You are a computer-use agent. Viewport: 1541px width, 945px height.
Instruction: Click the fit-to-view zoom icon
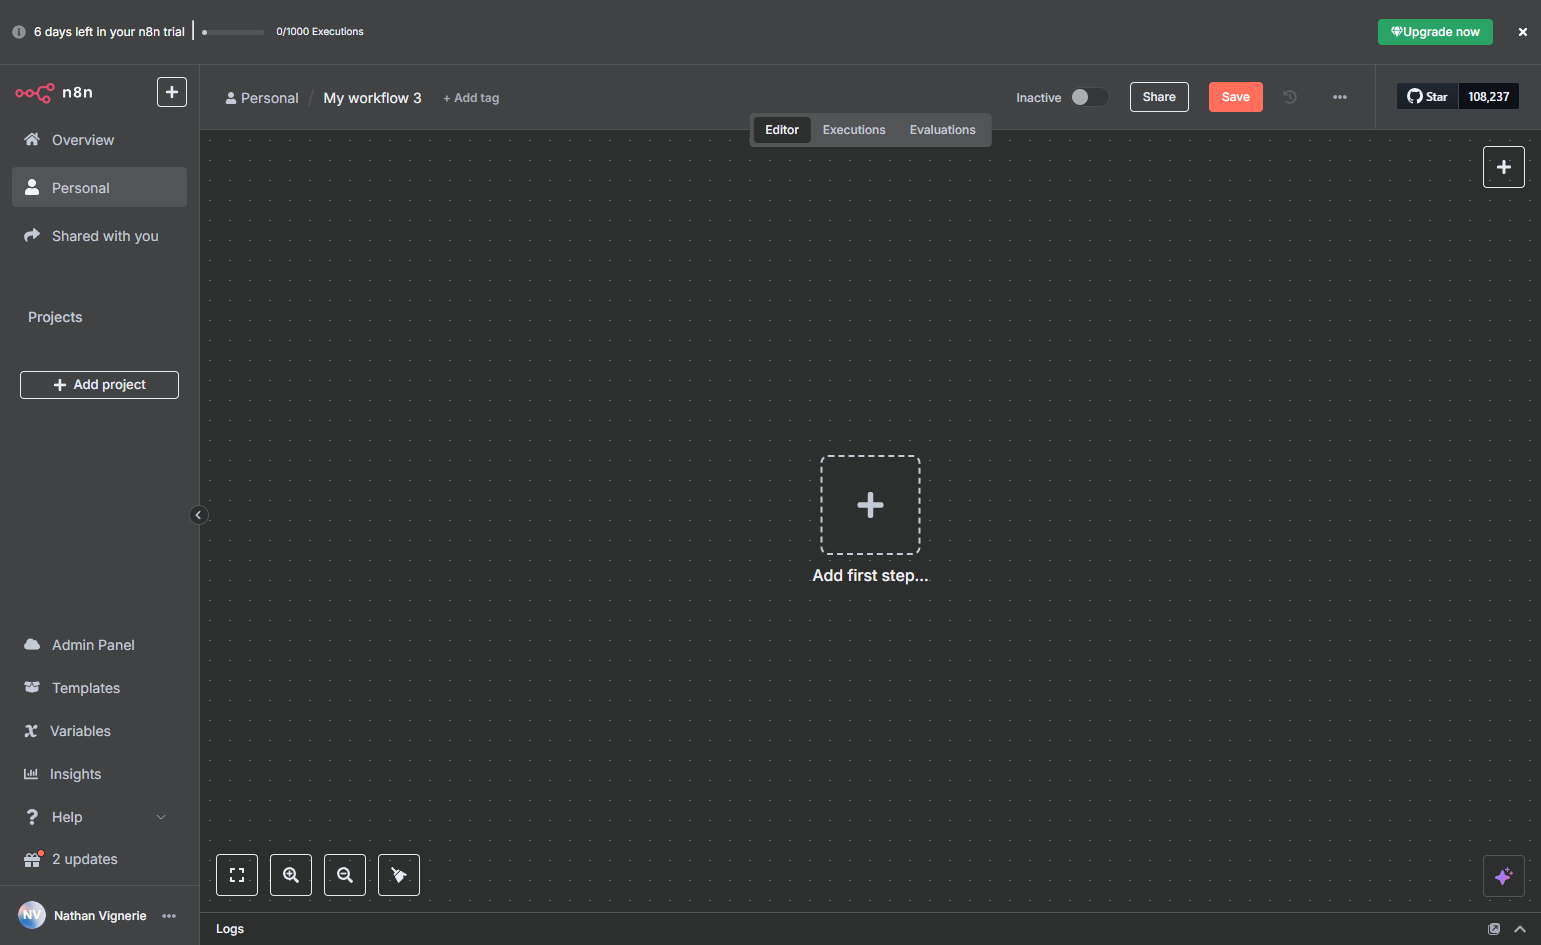tap(237, 875)
